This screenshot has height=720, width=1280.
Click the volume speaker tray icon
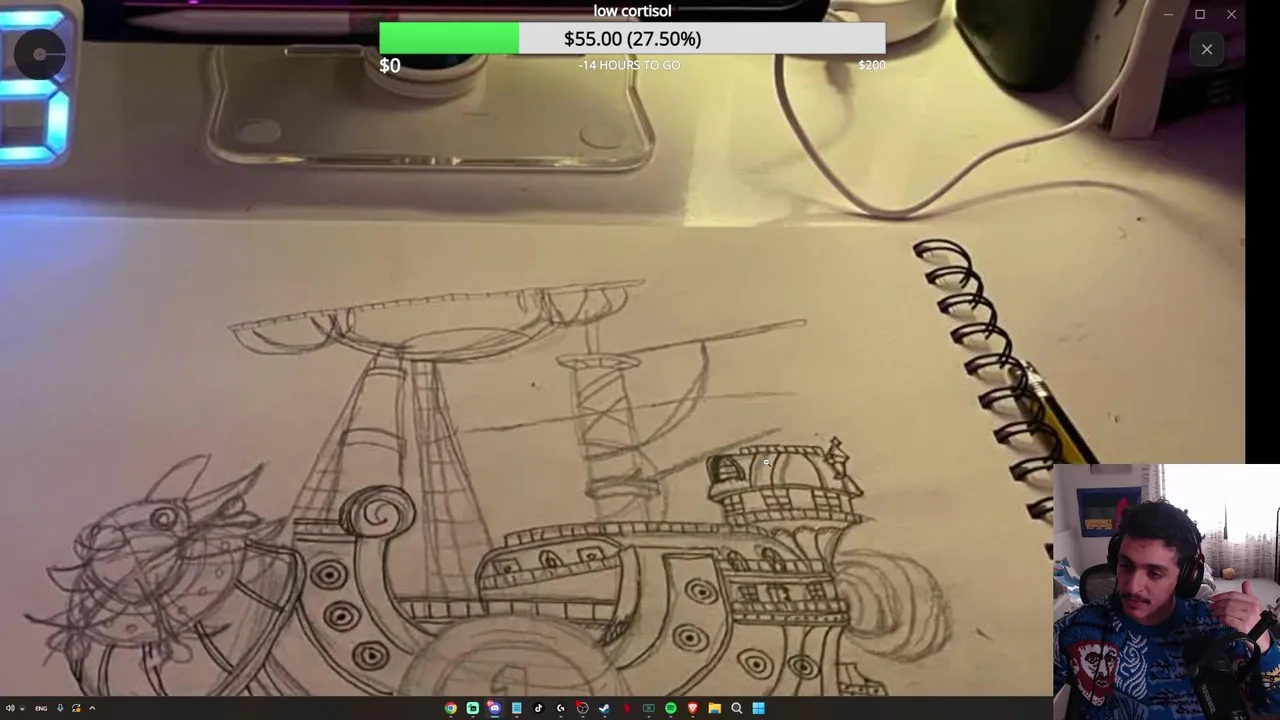coord(9,708)
